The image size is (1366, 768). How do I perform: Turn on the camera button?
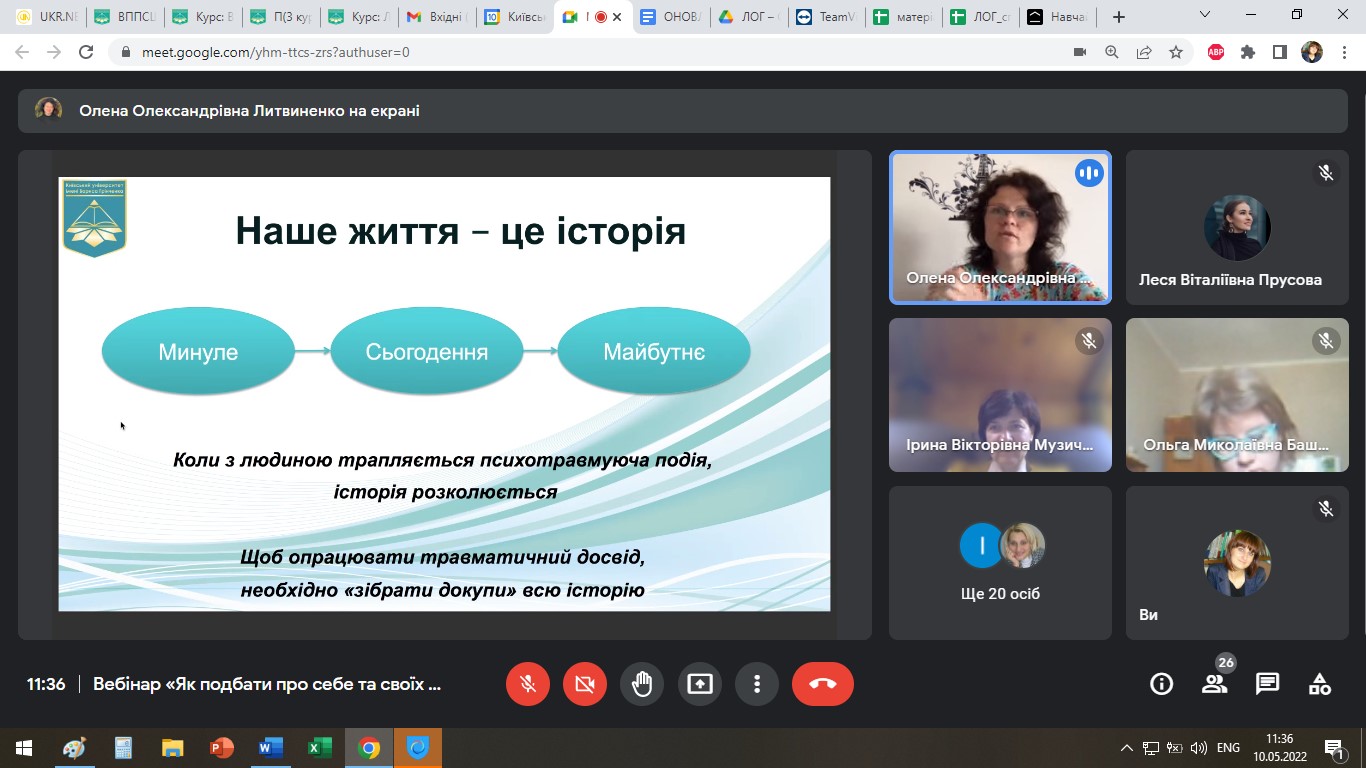pyautogui.click(x=585, y=684)
